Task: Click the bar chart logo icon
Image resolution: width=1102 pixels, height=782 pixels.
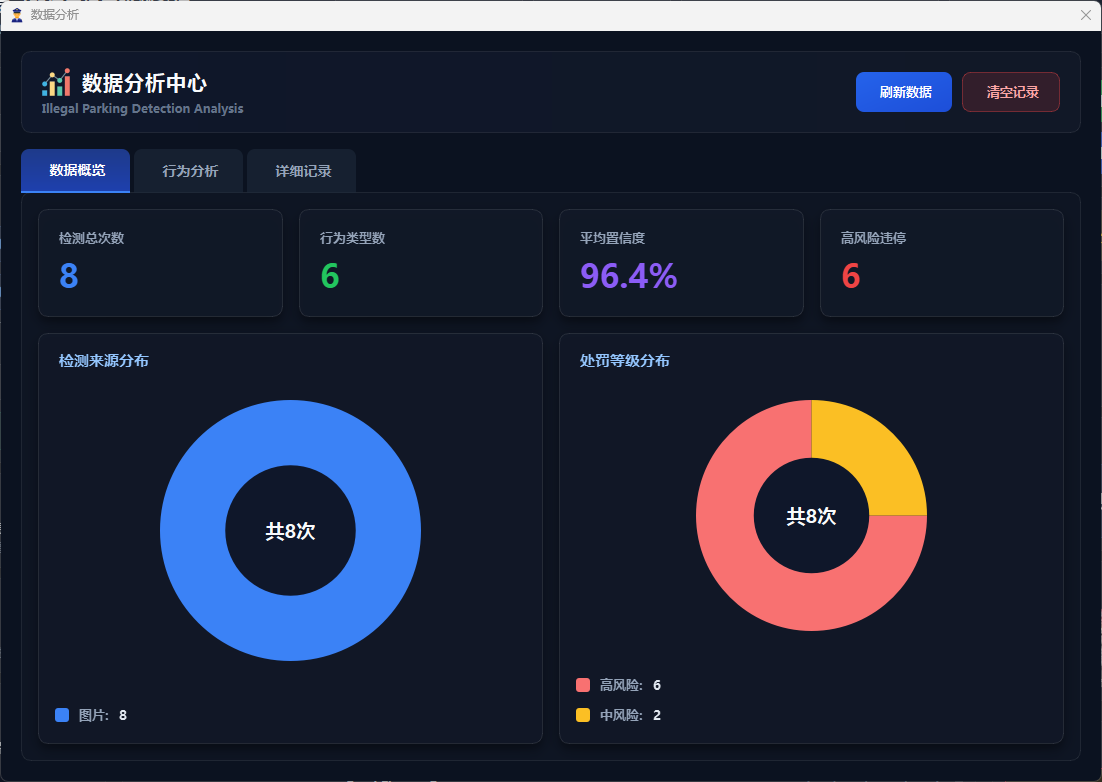Action: point(56,83)
